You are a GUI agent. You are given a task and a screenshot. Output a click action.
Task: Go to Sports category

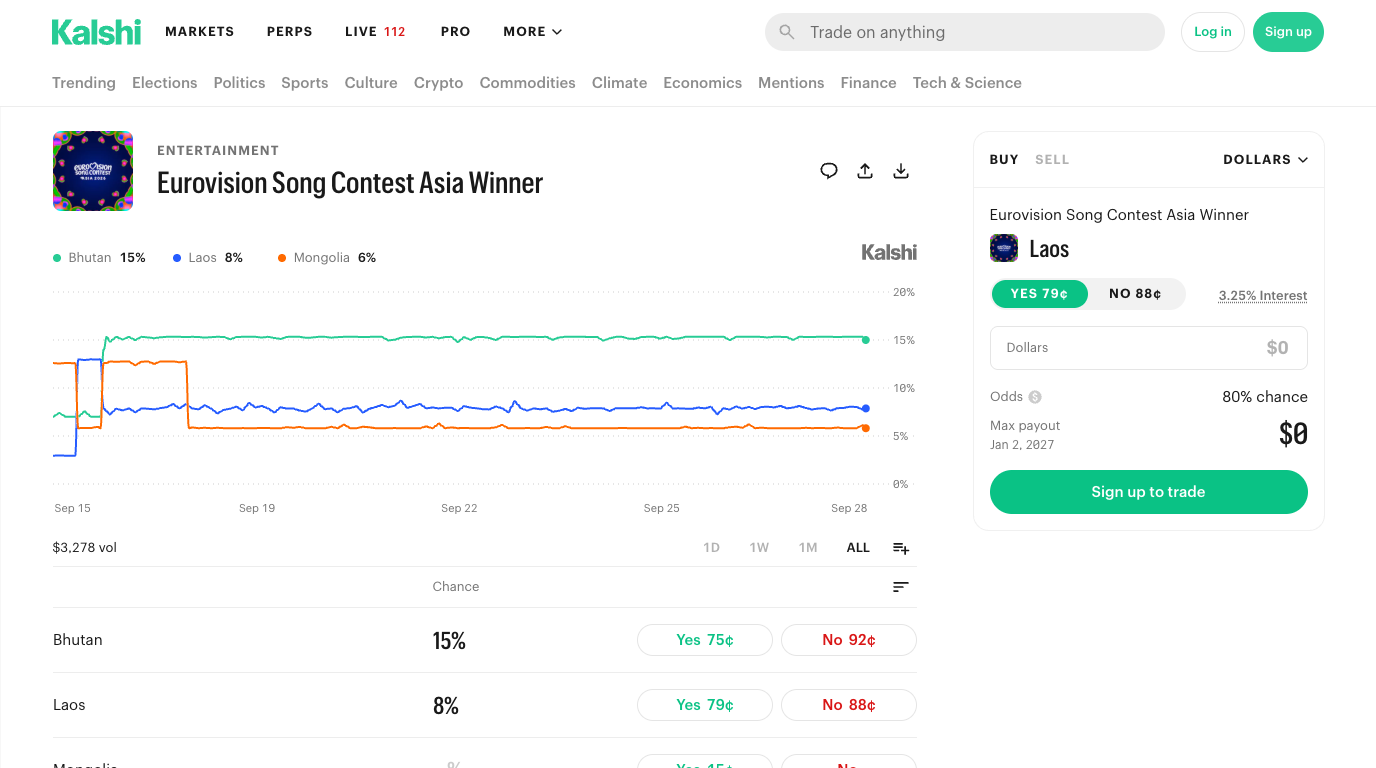click(x=305, y=83)
